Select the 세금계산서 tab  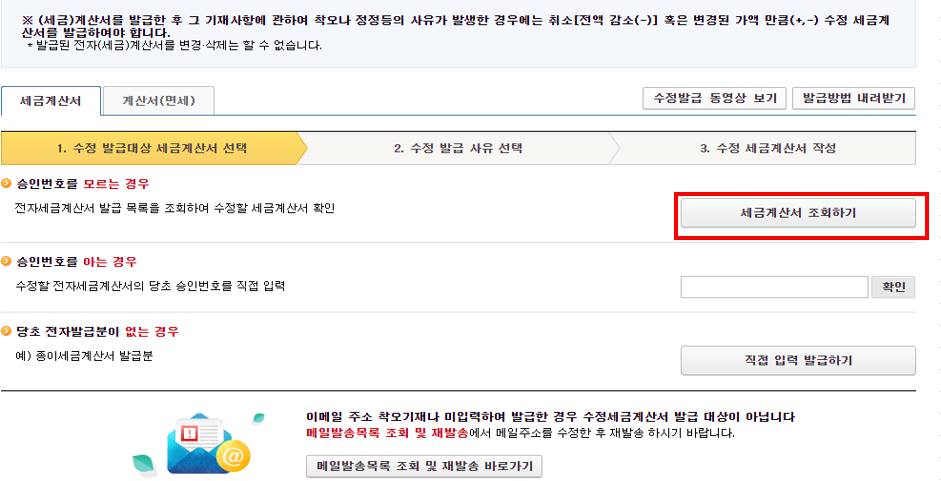click(x=50, y=100)
